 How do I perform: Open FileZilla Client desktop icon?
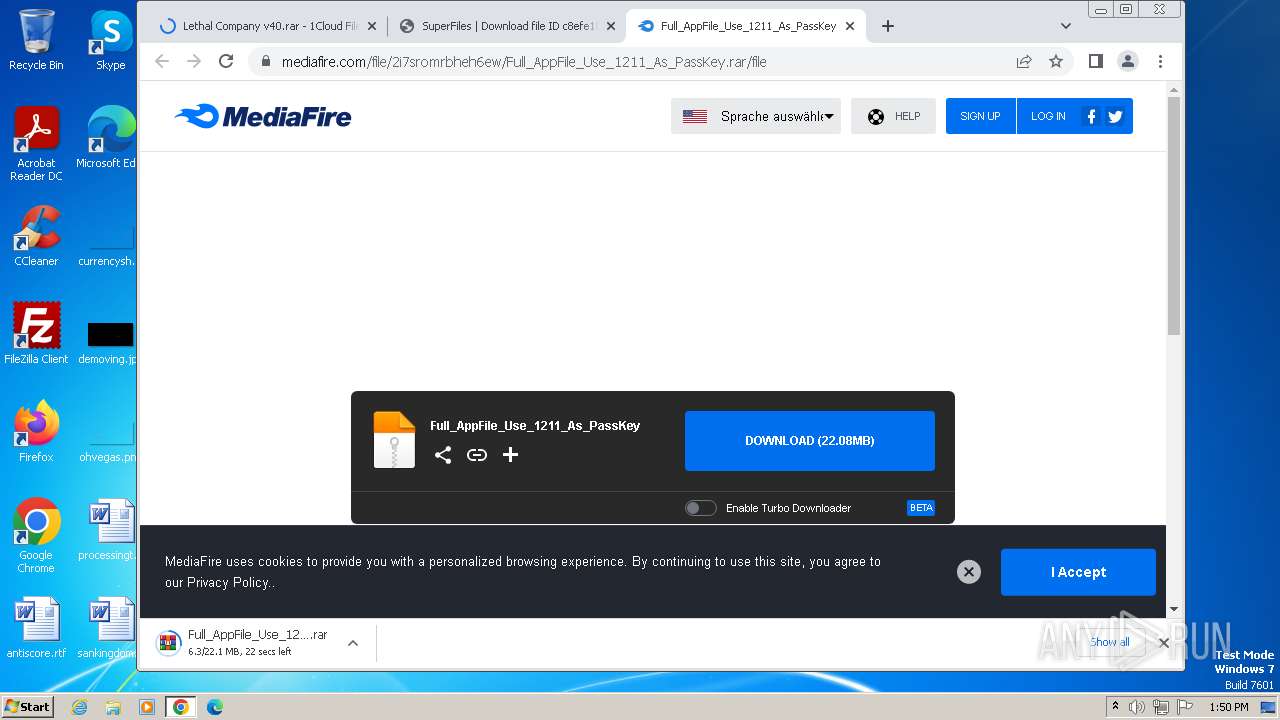tap(36, 333)
